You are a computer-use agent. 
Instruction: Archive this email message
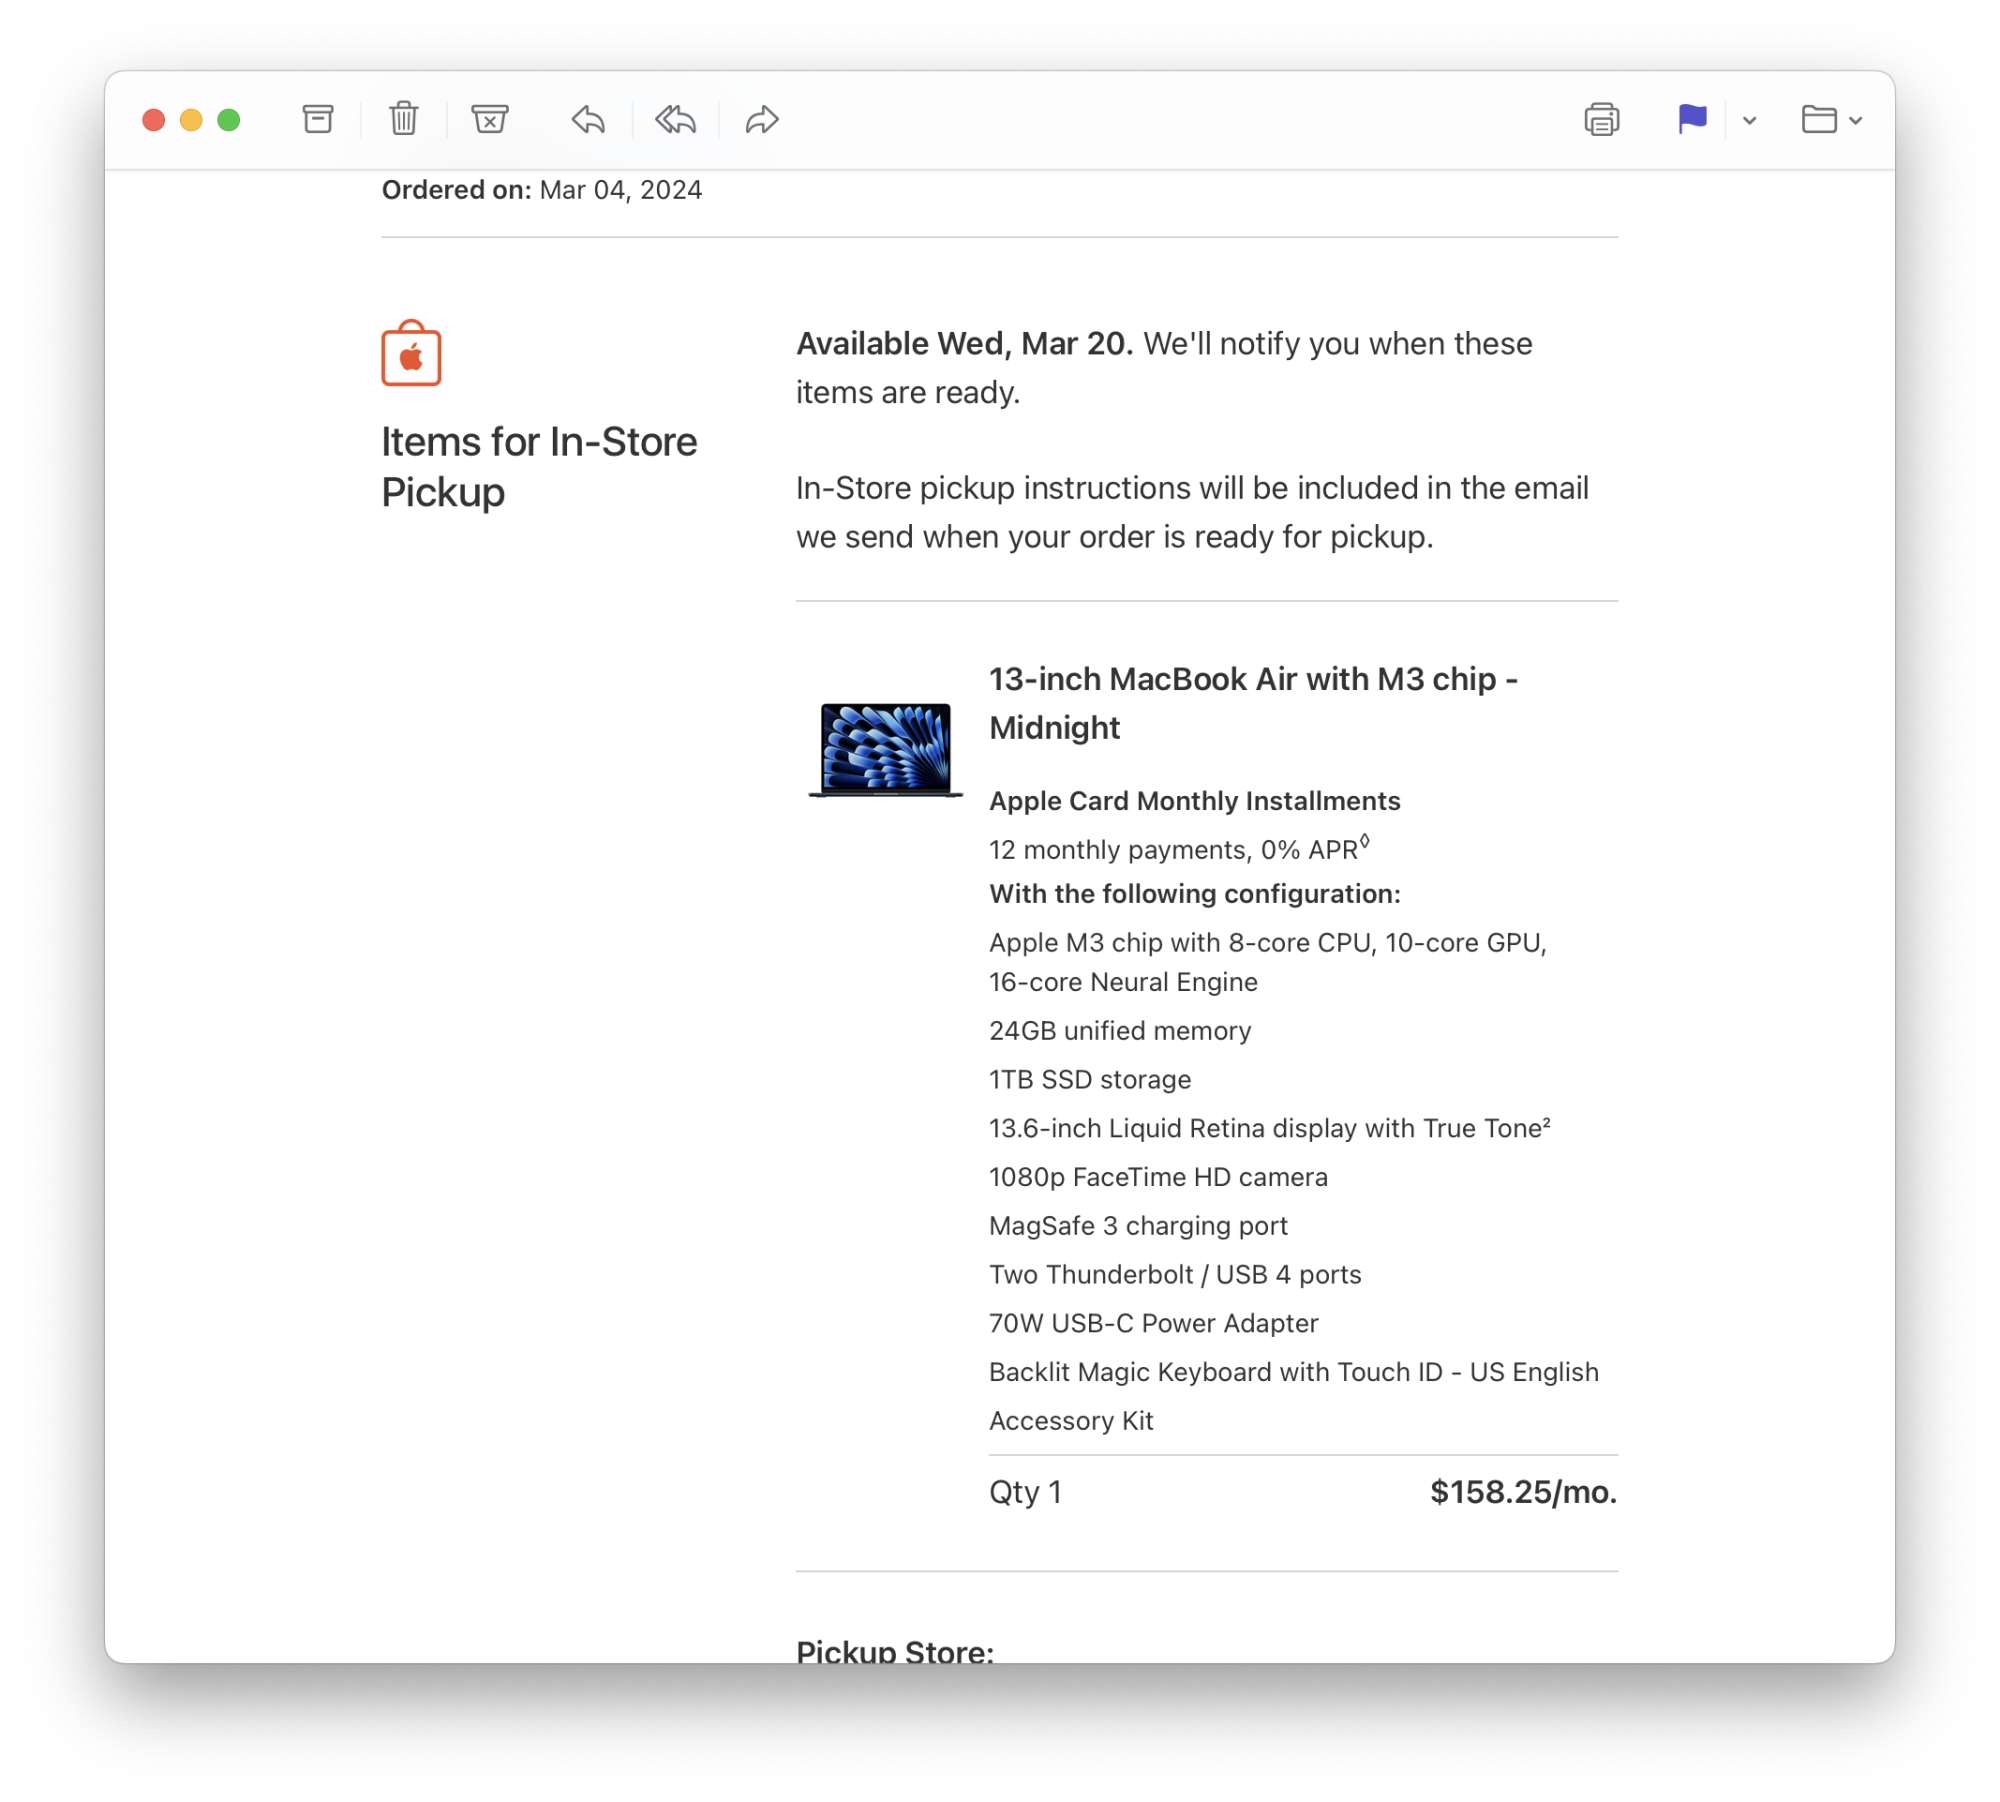[318, 120]
